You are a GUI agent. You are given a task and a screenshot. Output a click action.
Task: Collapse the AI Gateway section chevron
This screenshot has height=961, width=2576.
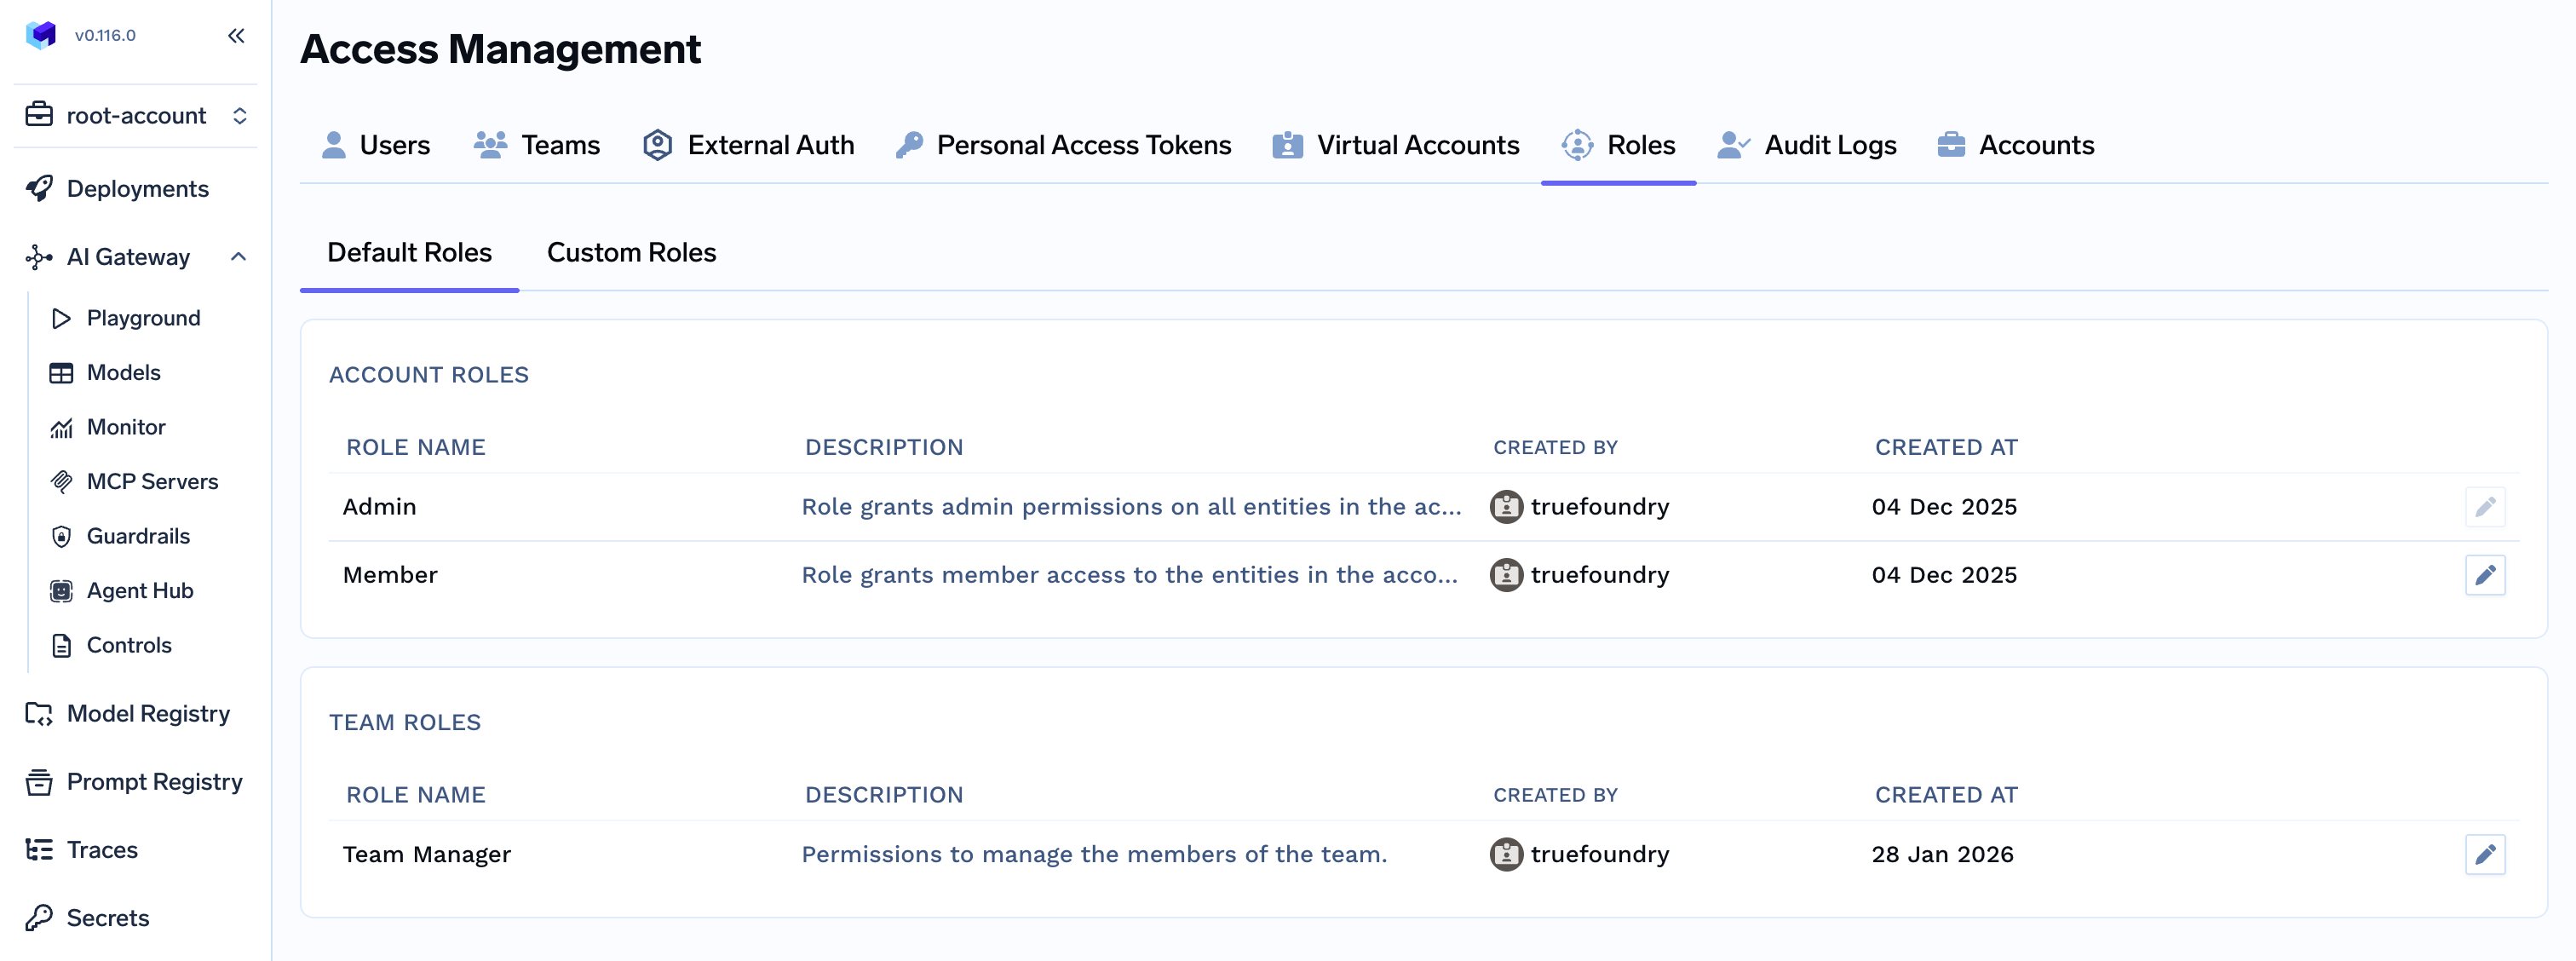click(x=238, y=257)
